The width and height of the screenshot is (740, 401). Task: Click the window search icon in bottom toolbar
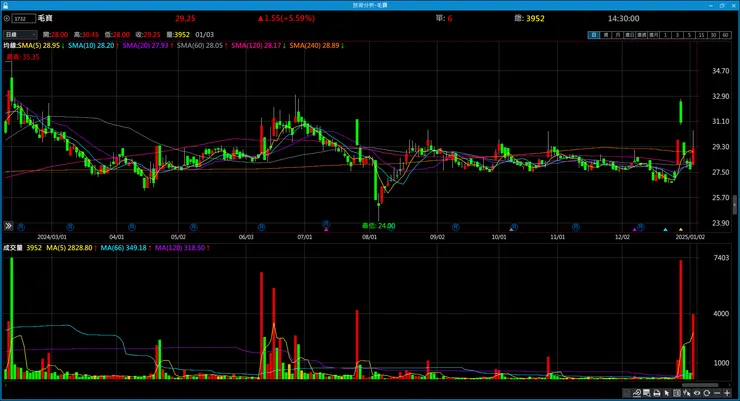(x=647, y=393)
